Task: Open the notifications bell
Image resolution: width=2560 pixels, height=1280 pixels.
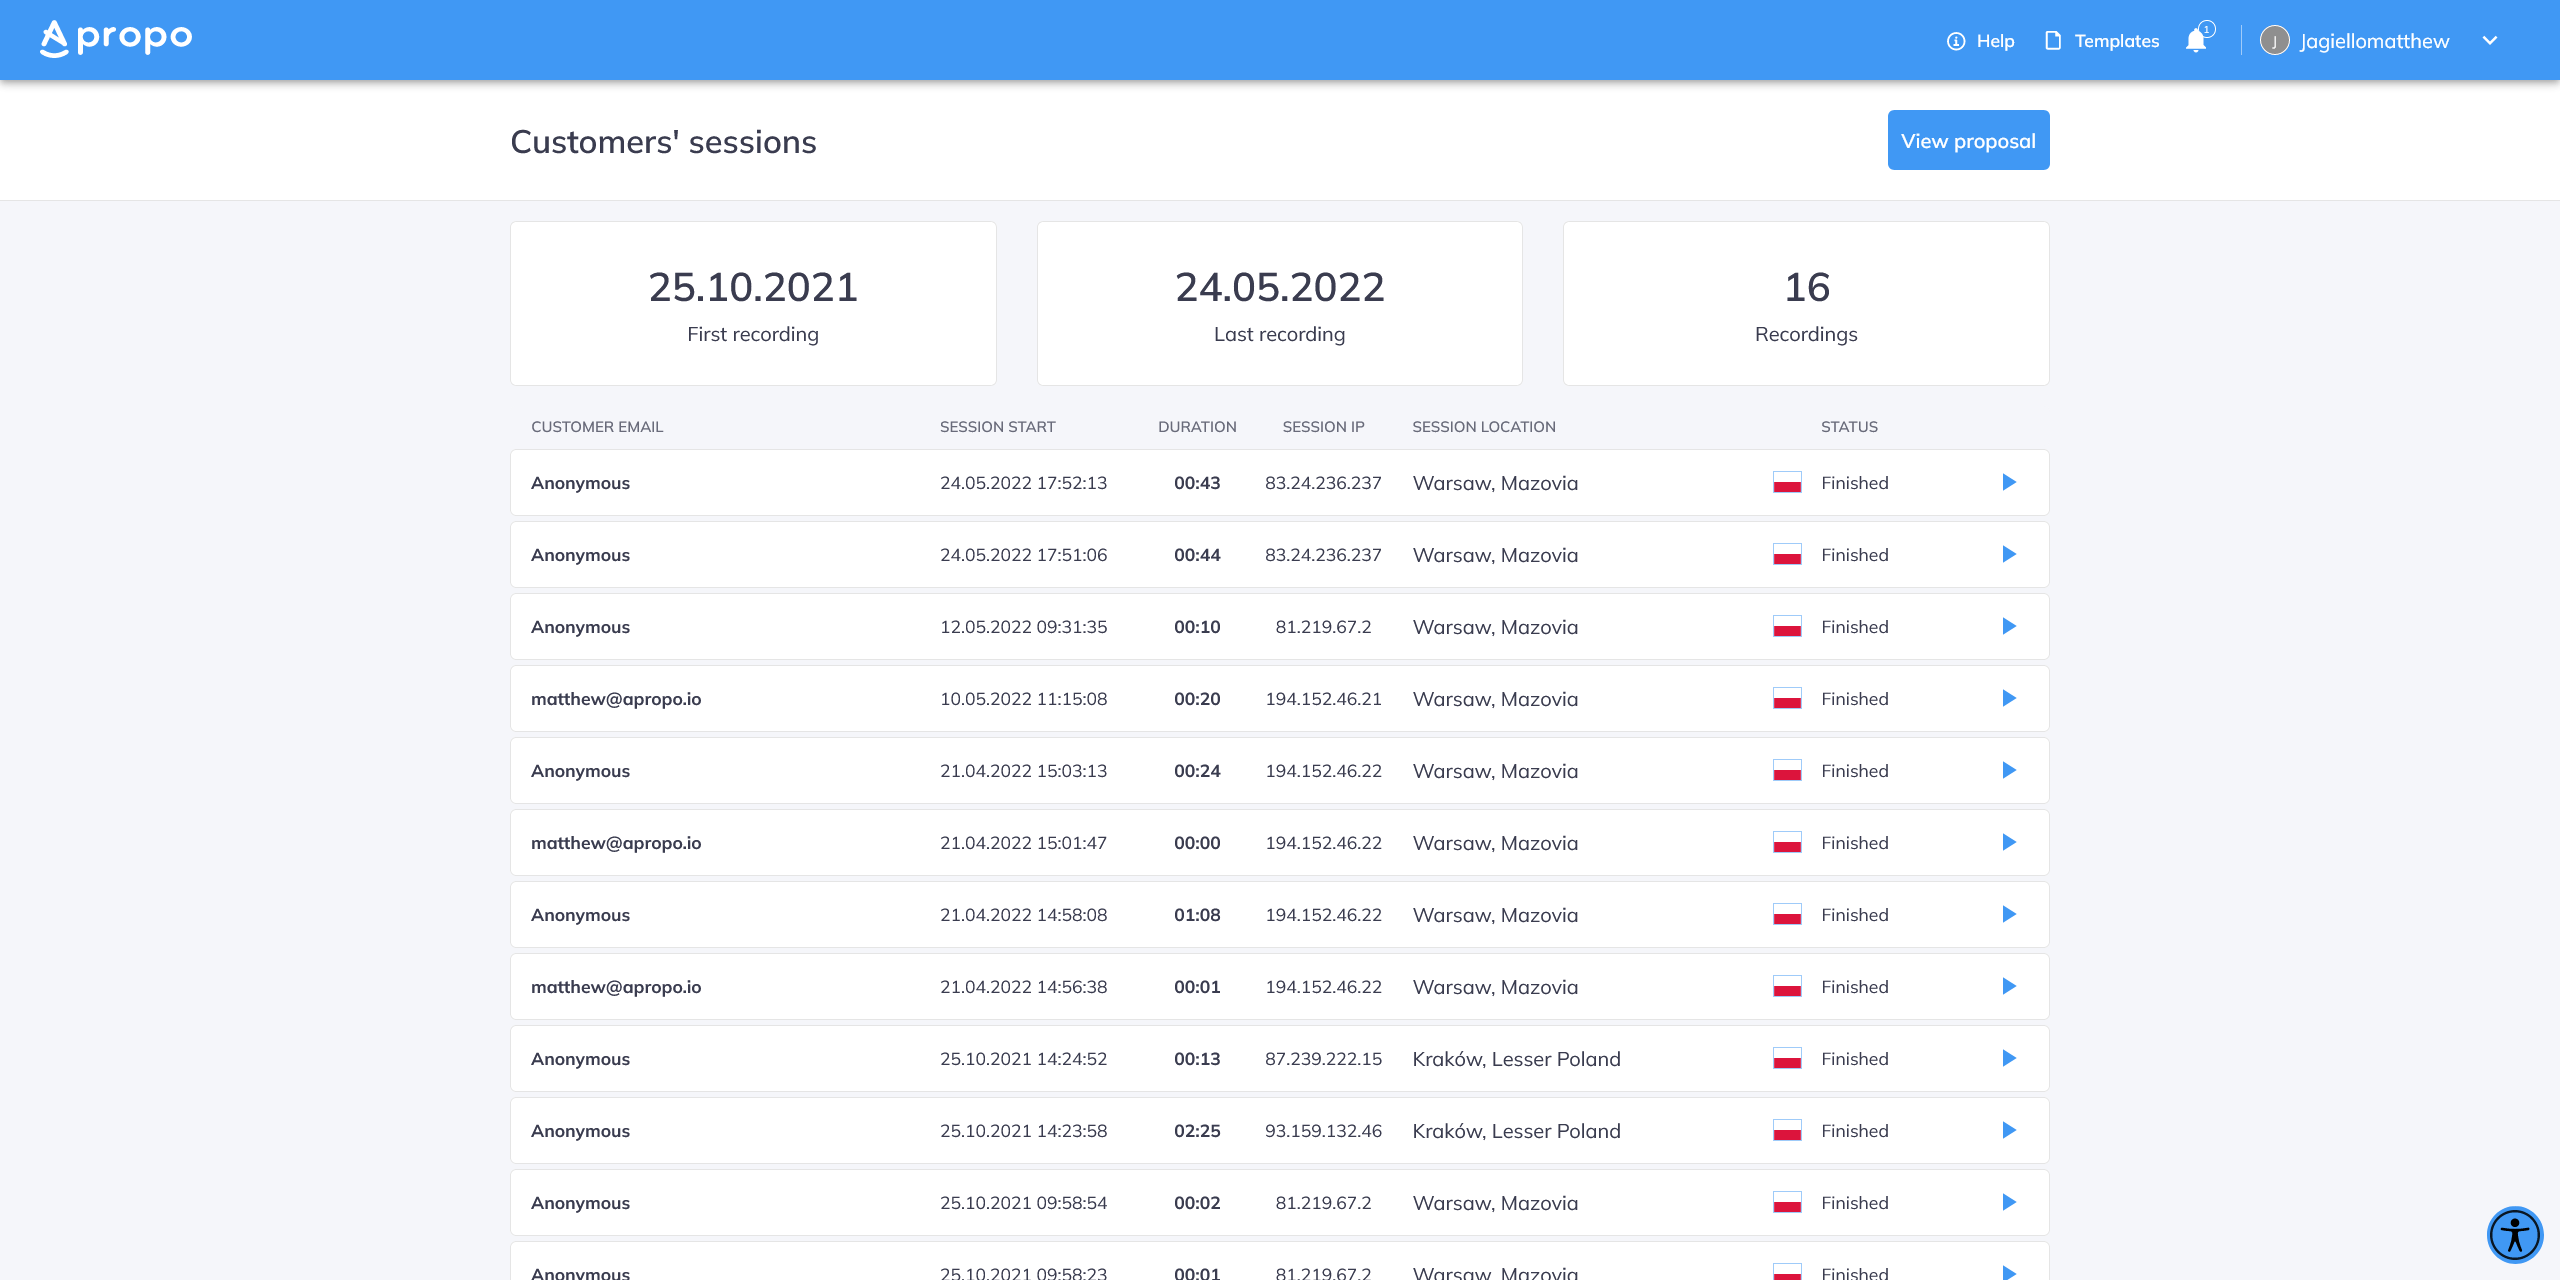Action: [x=2194, y=41]
